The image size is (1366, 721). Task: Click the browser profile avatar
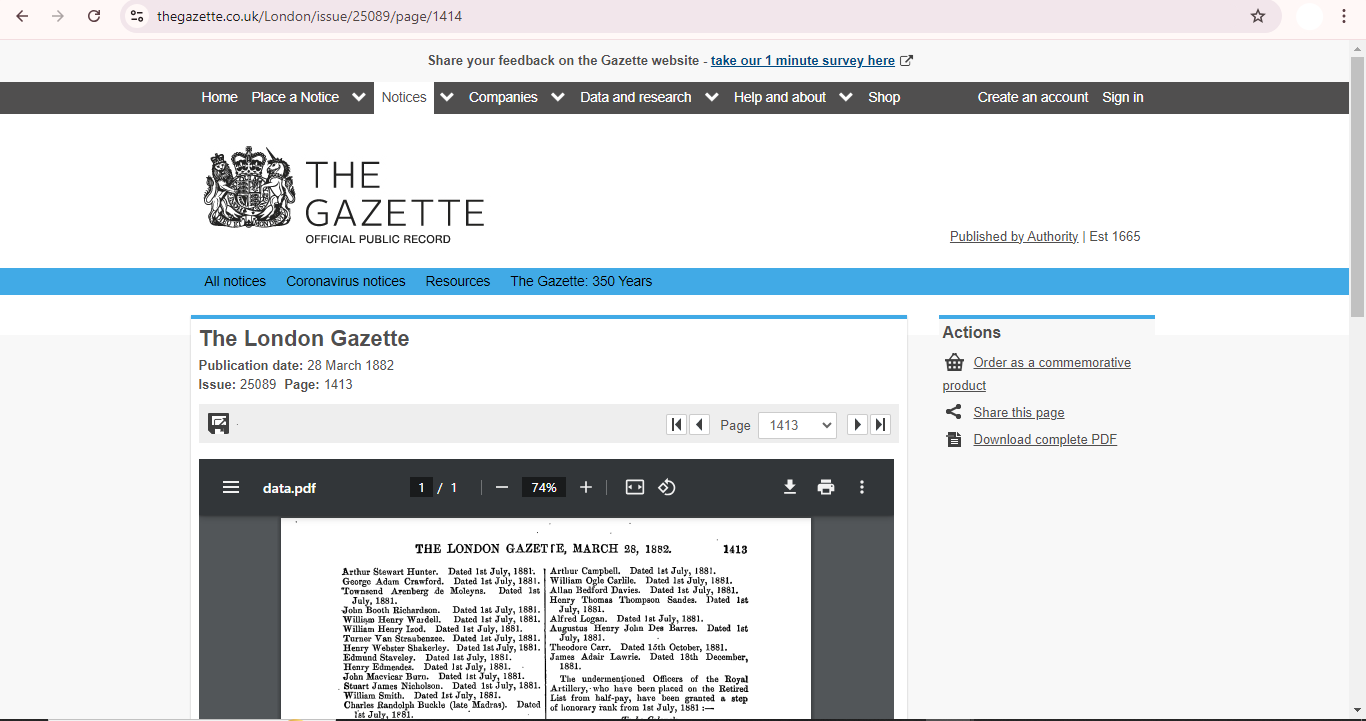point(1308,16)
